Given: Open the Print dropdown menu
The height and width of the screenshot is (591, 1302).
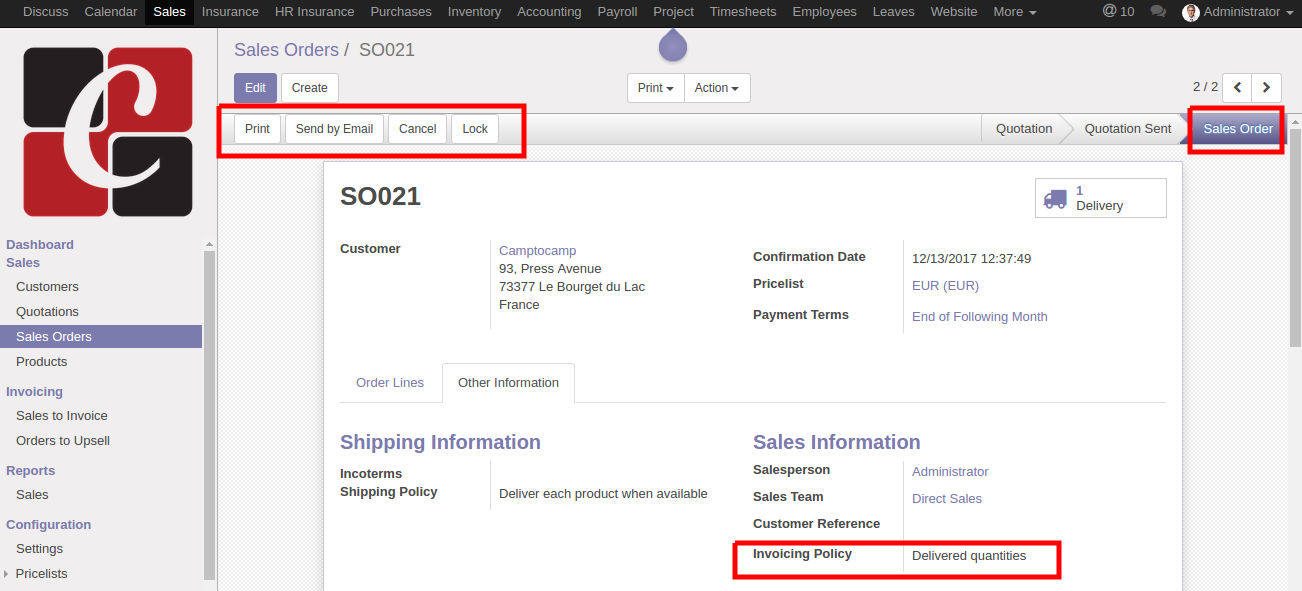Looking at the screenshot, I should click(656, 88).
